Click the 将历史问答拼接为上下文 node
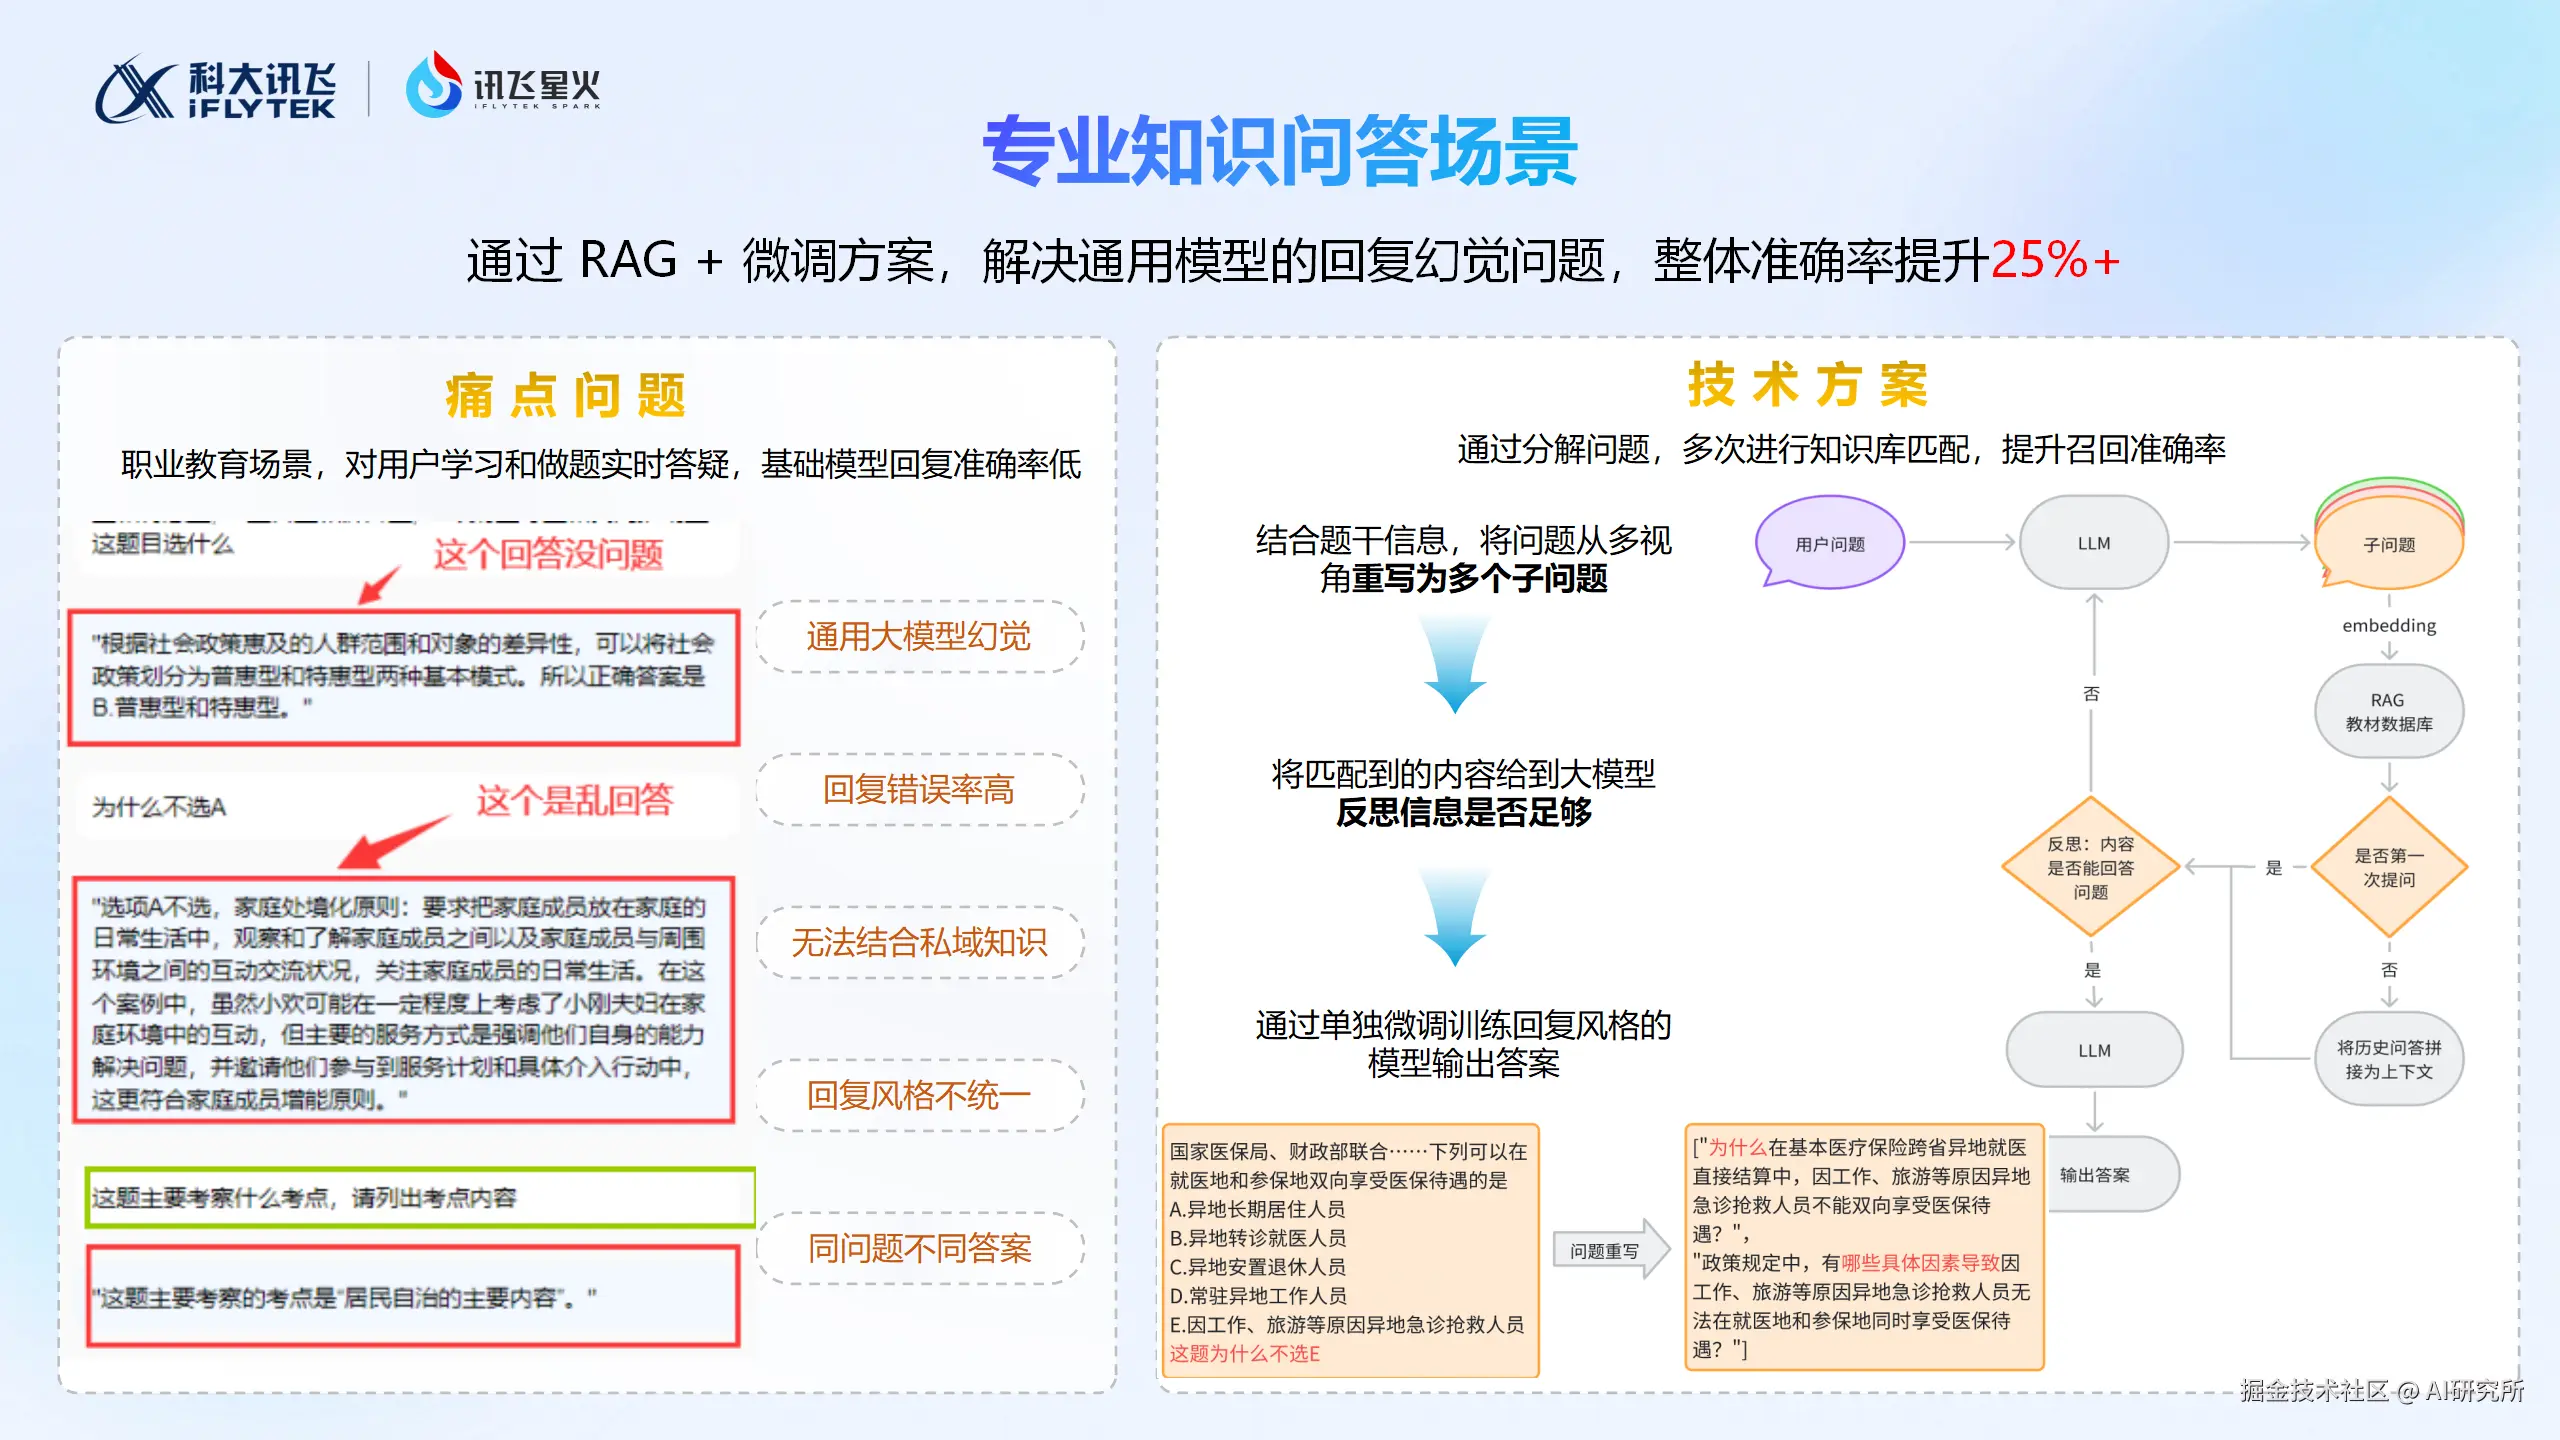Viewport: 2560px width, 1440px height. coord(2388,1059)
